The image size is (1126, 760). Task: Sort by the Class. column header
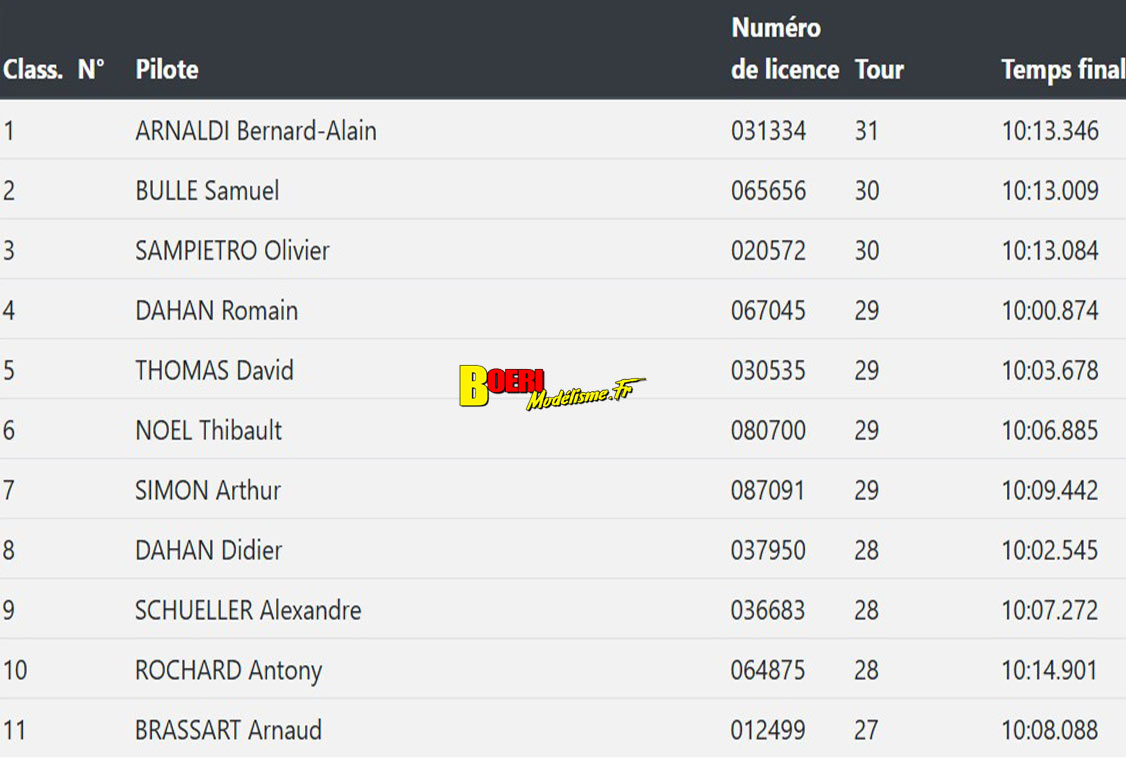33,70
